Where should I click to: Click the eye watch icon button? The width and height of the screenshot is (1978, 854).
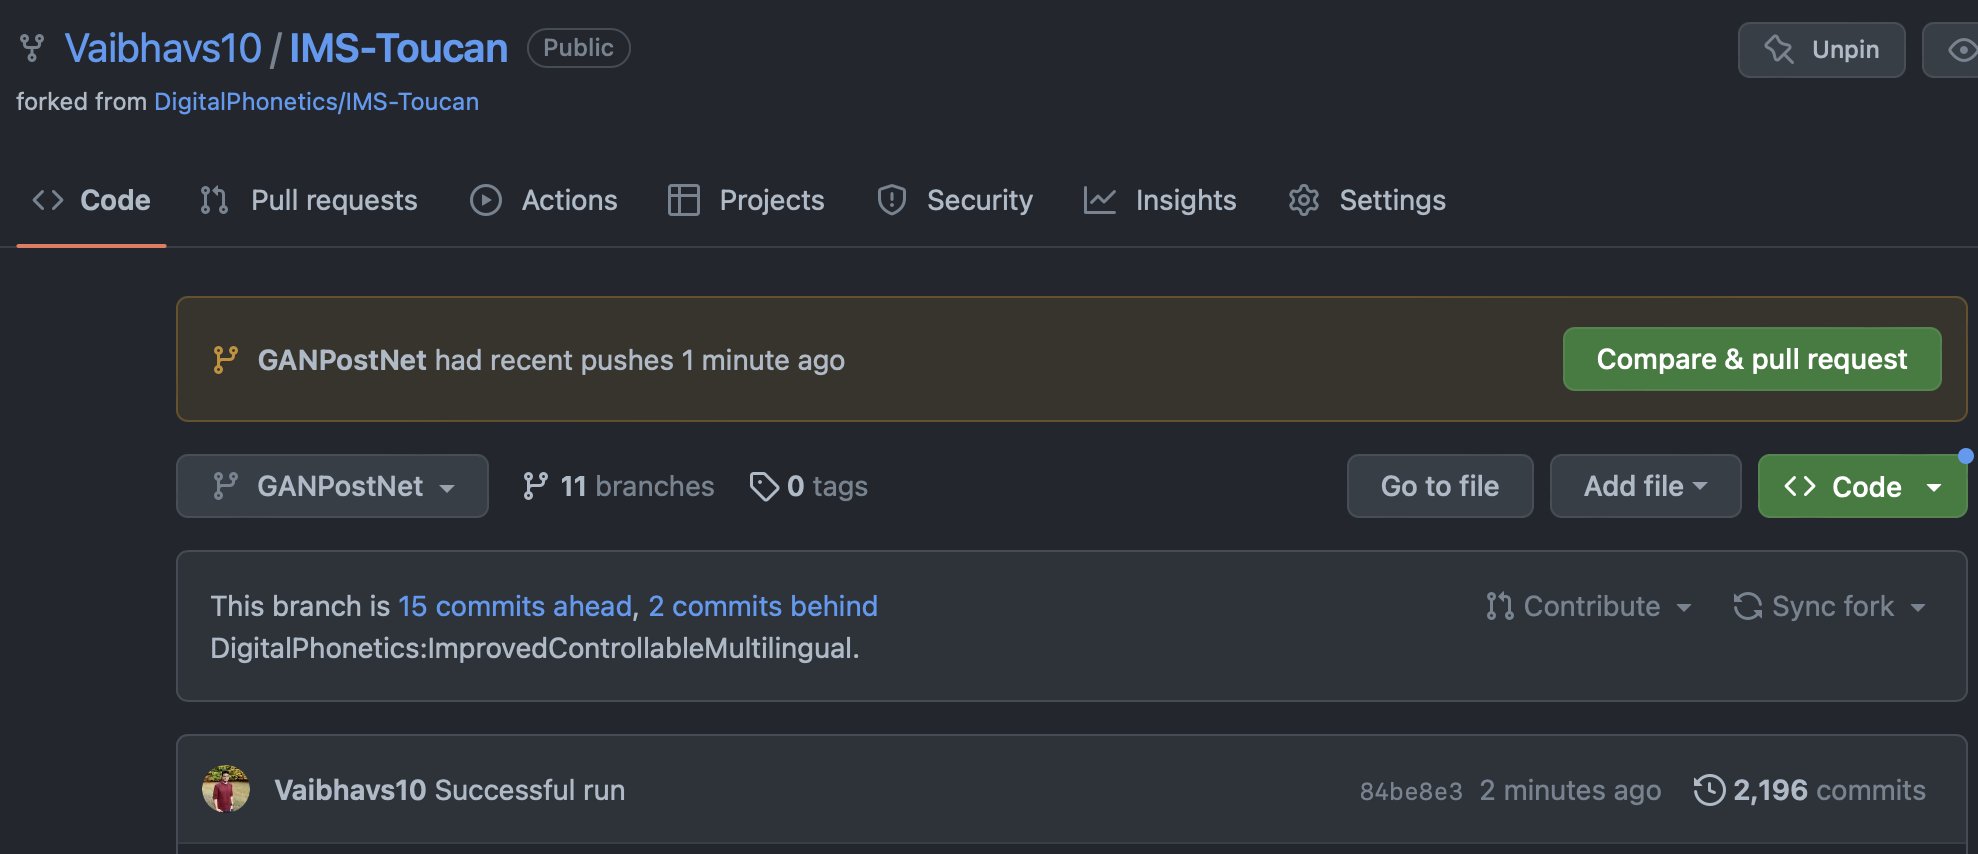[1960, 49]
